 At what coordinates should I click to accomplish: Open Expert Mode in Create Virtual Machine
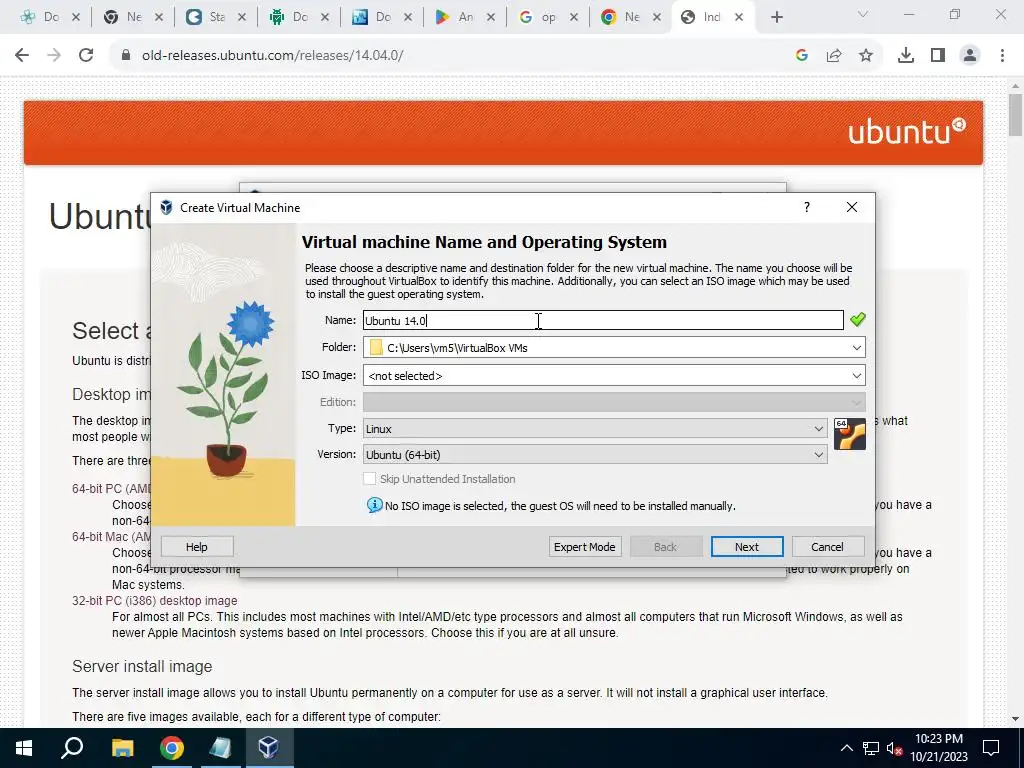pos(584,547)
